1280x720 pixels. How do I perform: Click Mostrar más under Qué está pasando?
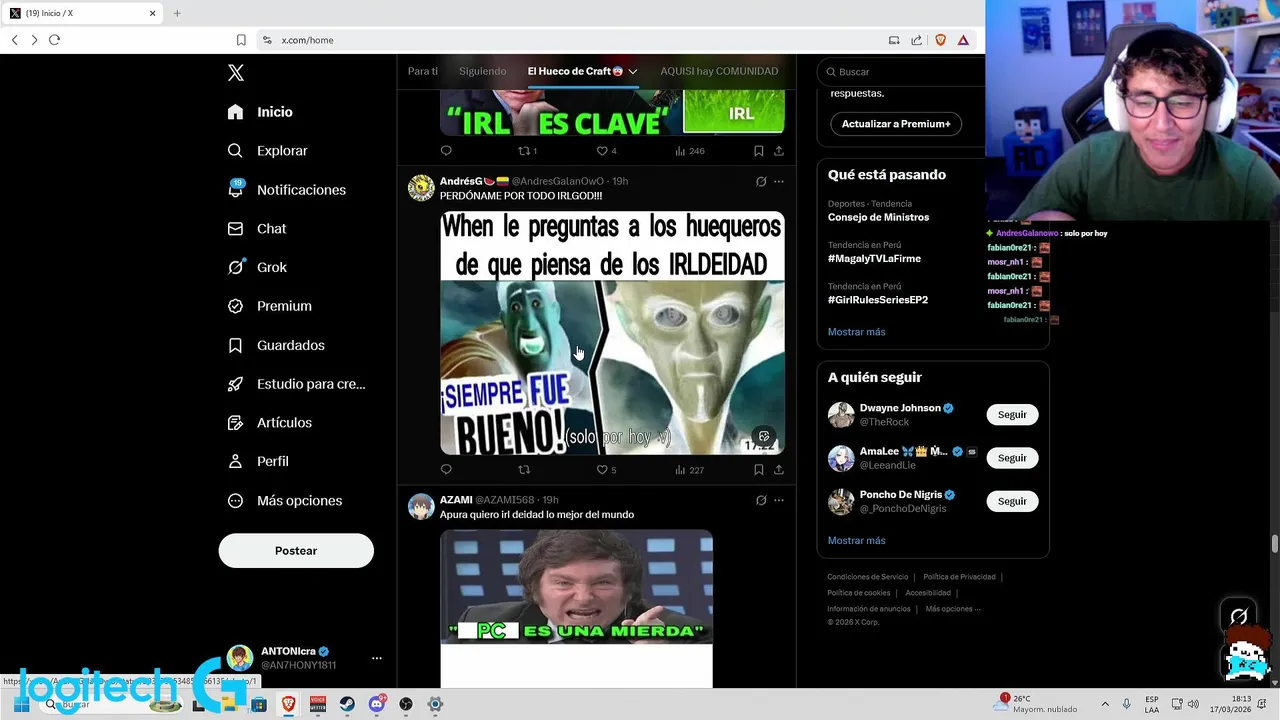[x=856, y=332]
